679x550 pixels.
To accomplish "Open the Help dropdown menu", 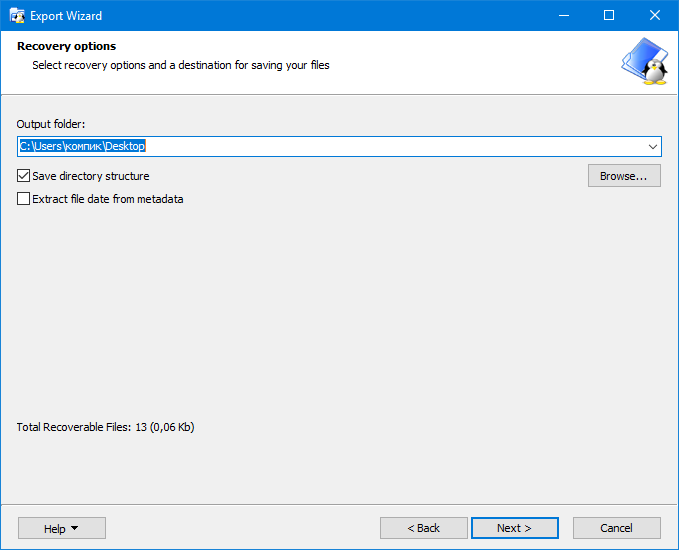I will (61, 528).
